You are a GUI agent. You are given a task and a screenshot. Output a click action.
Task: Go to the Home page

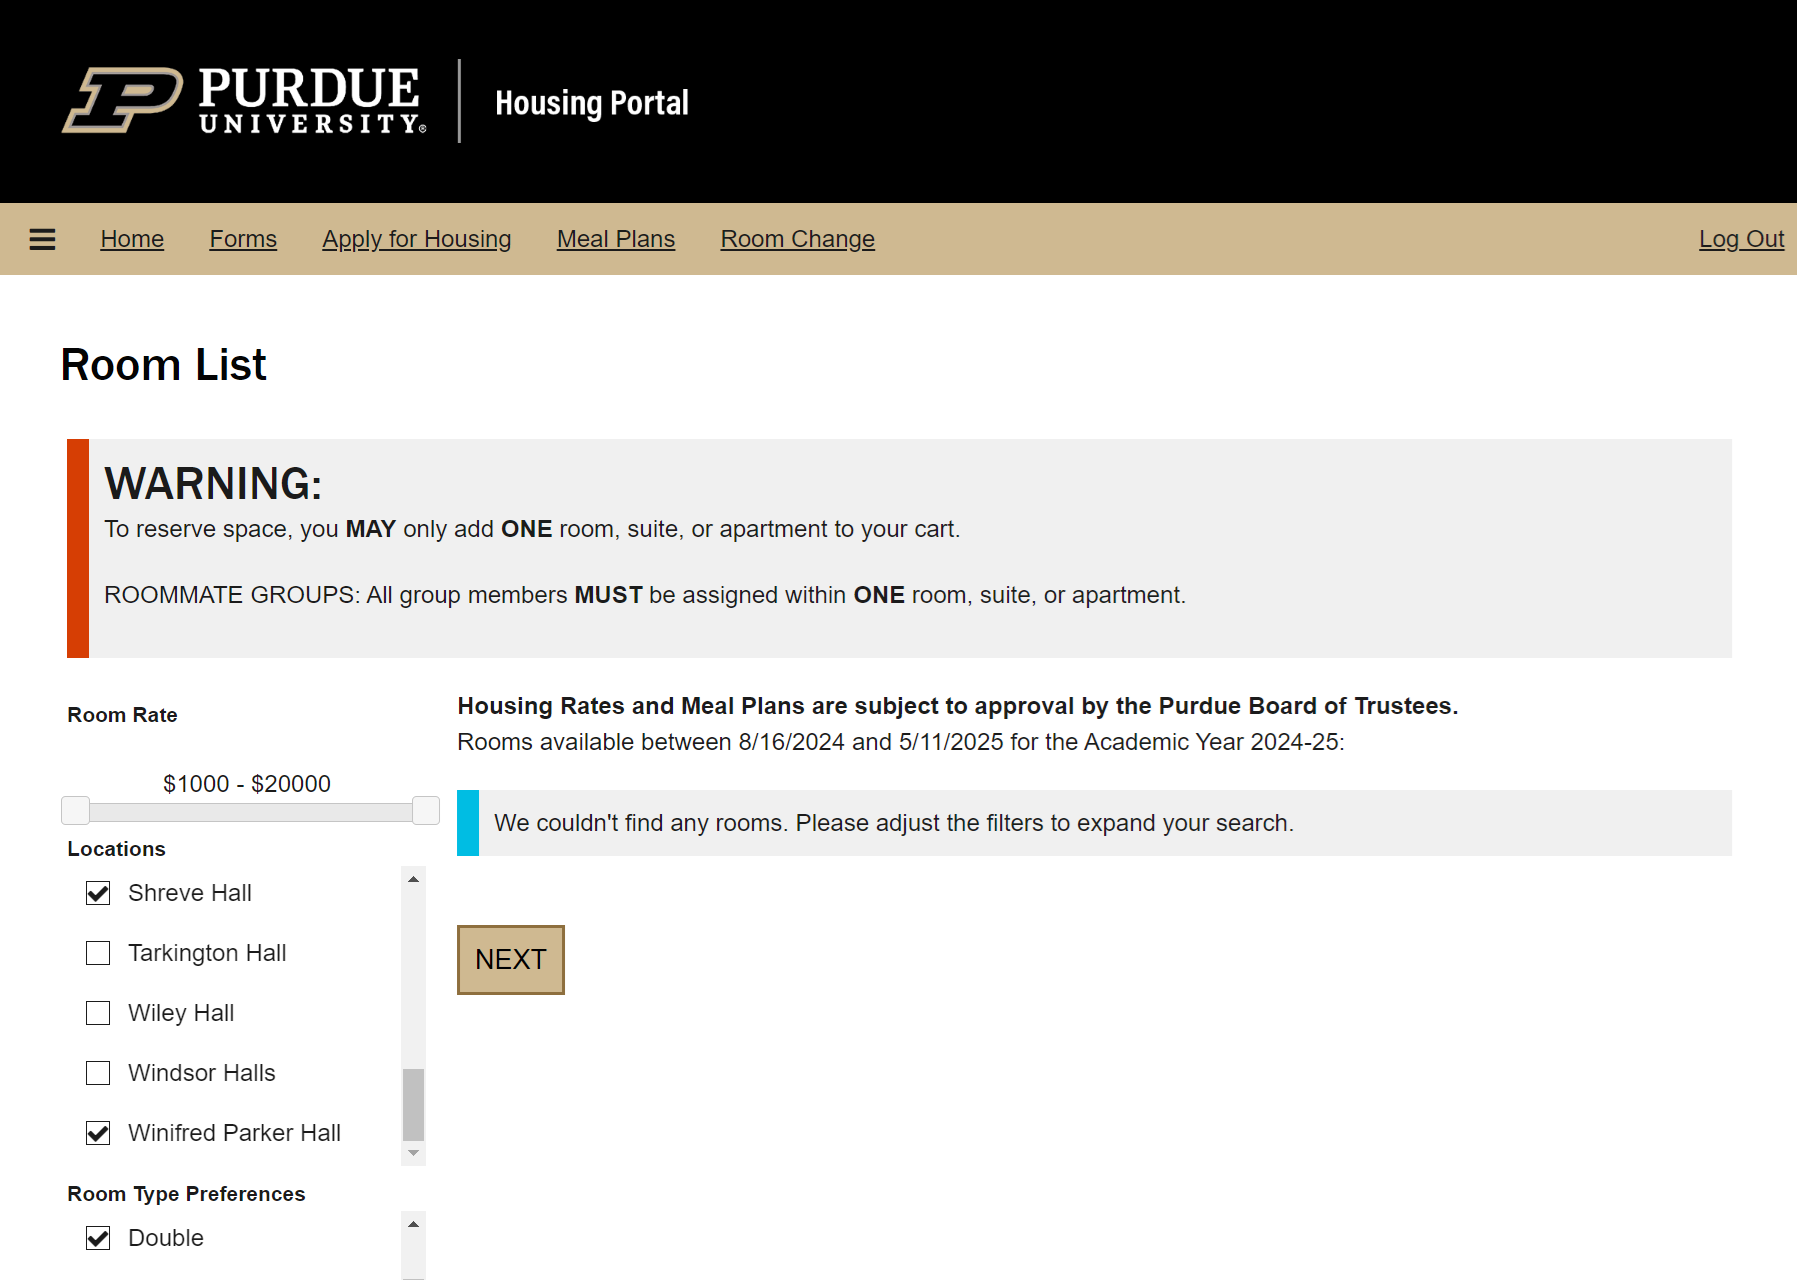click(132, 239)
